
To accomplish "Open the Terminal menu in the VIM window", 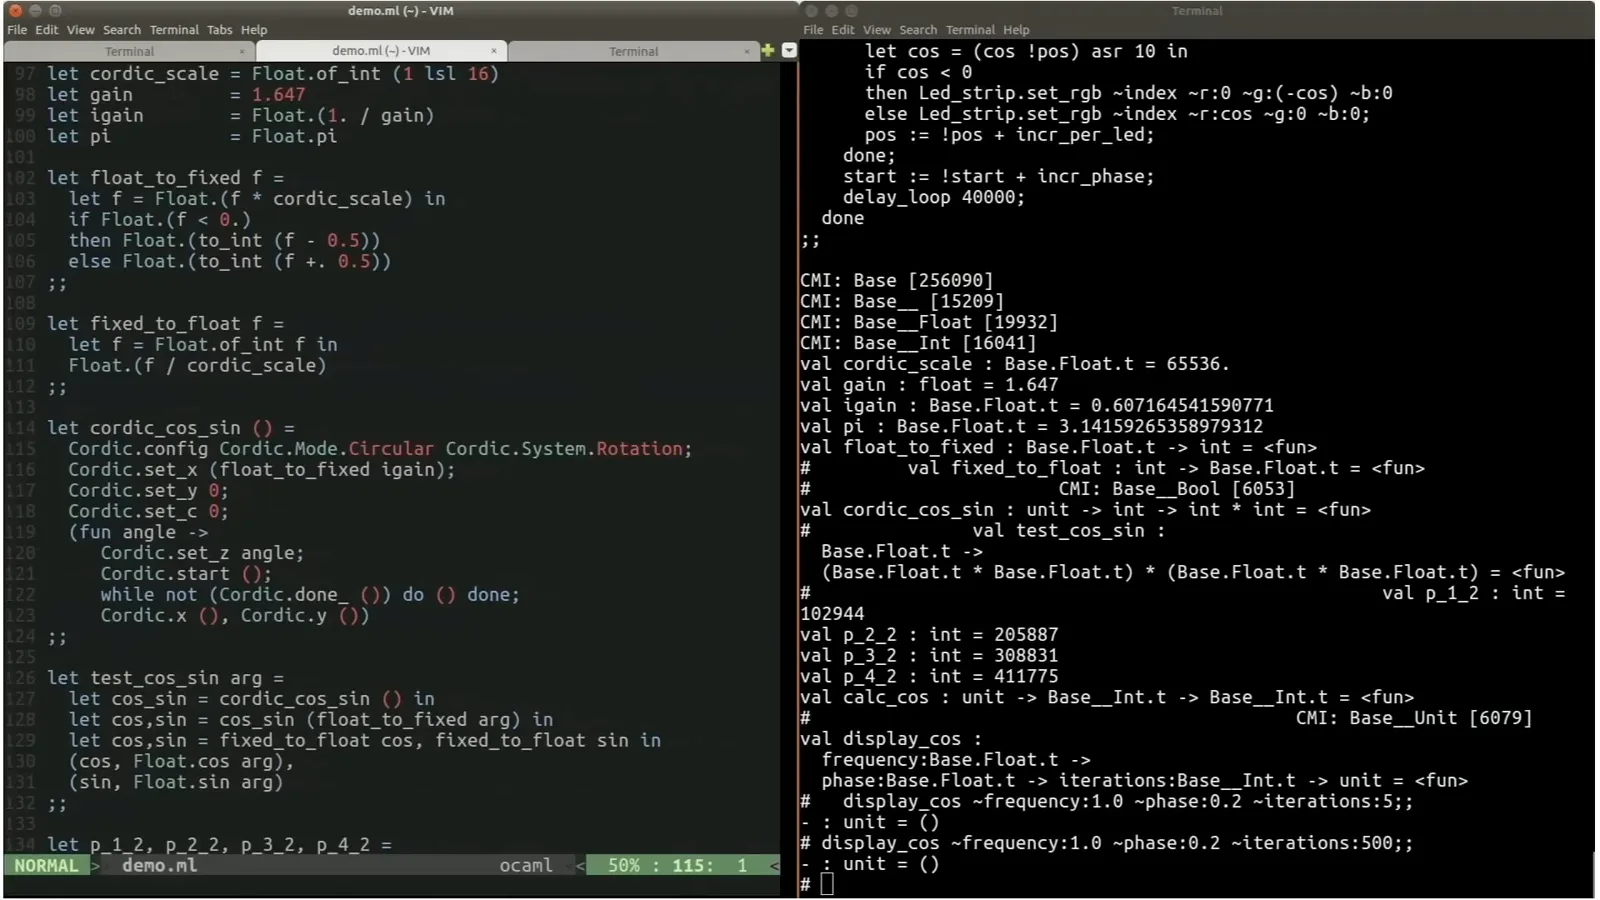I will pyautogui.click(x=174, y=30).
